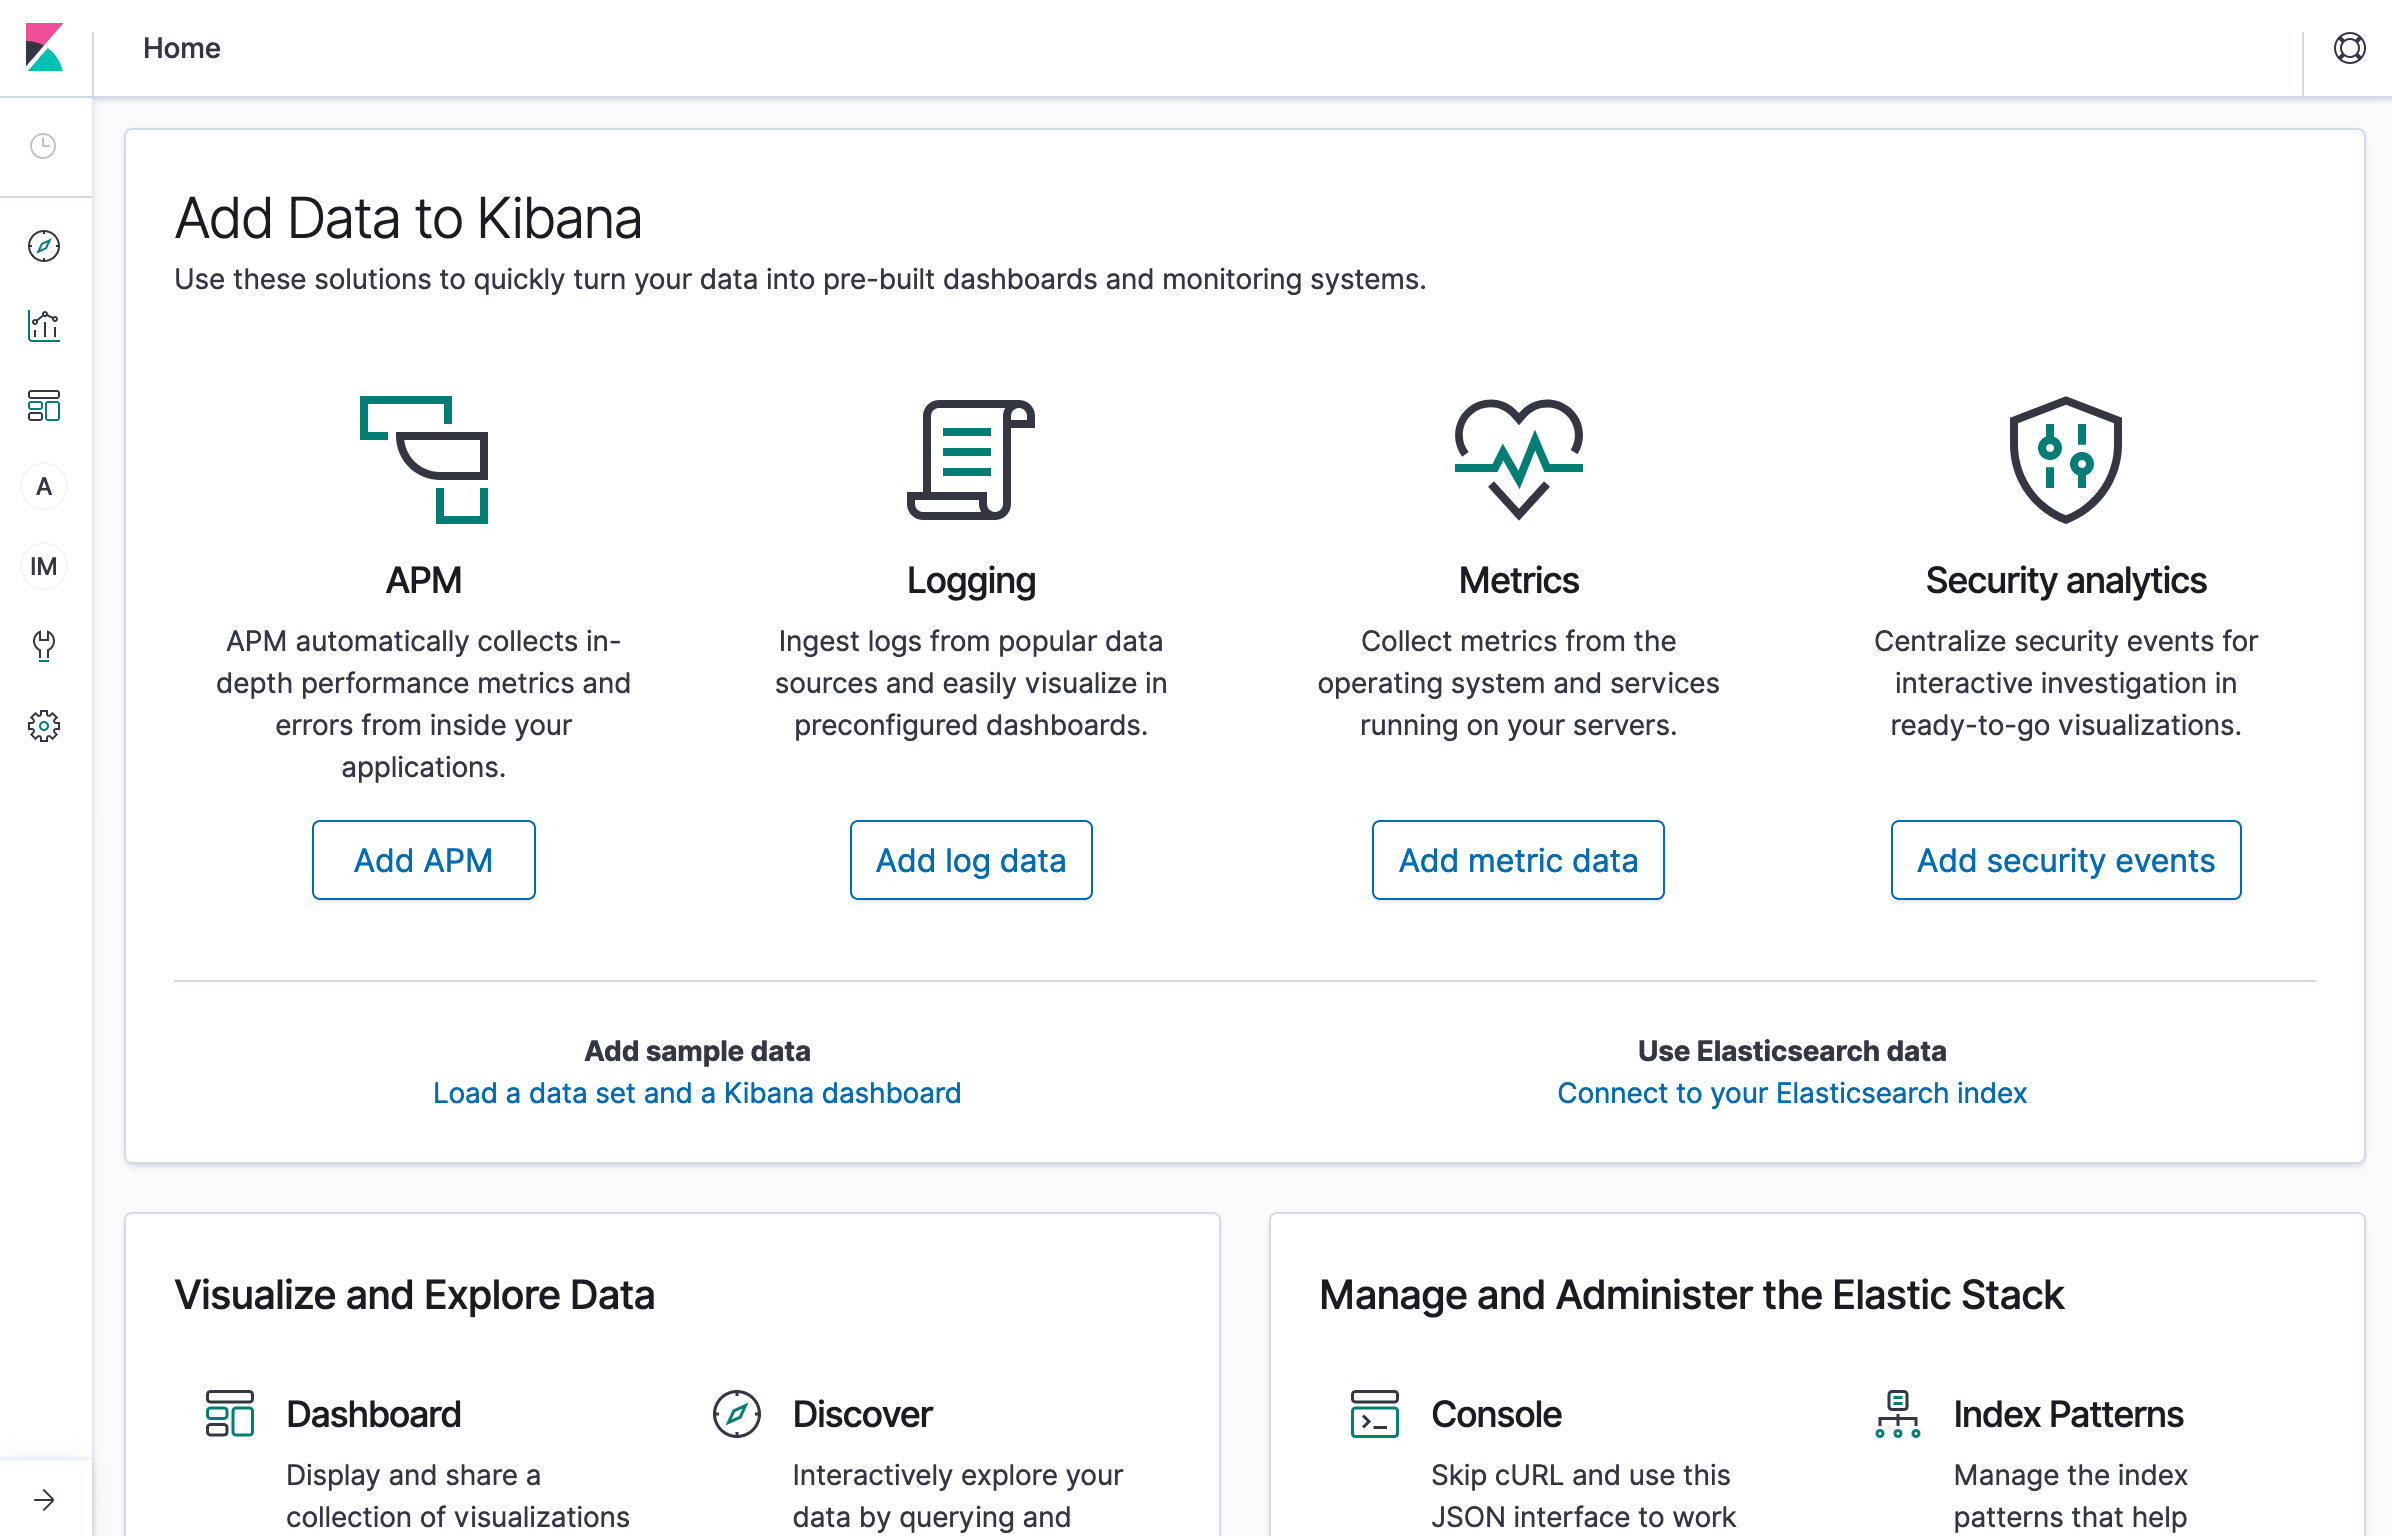2392x1536 pixels.
Task: Click the Add Data to Kibana title
Action: click(409, 218)
